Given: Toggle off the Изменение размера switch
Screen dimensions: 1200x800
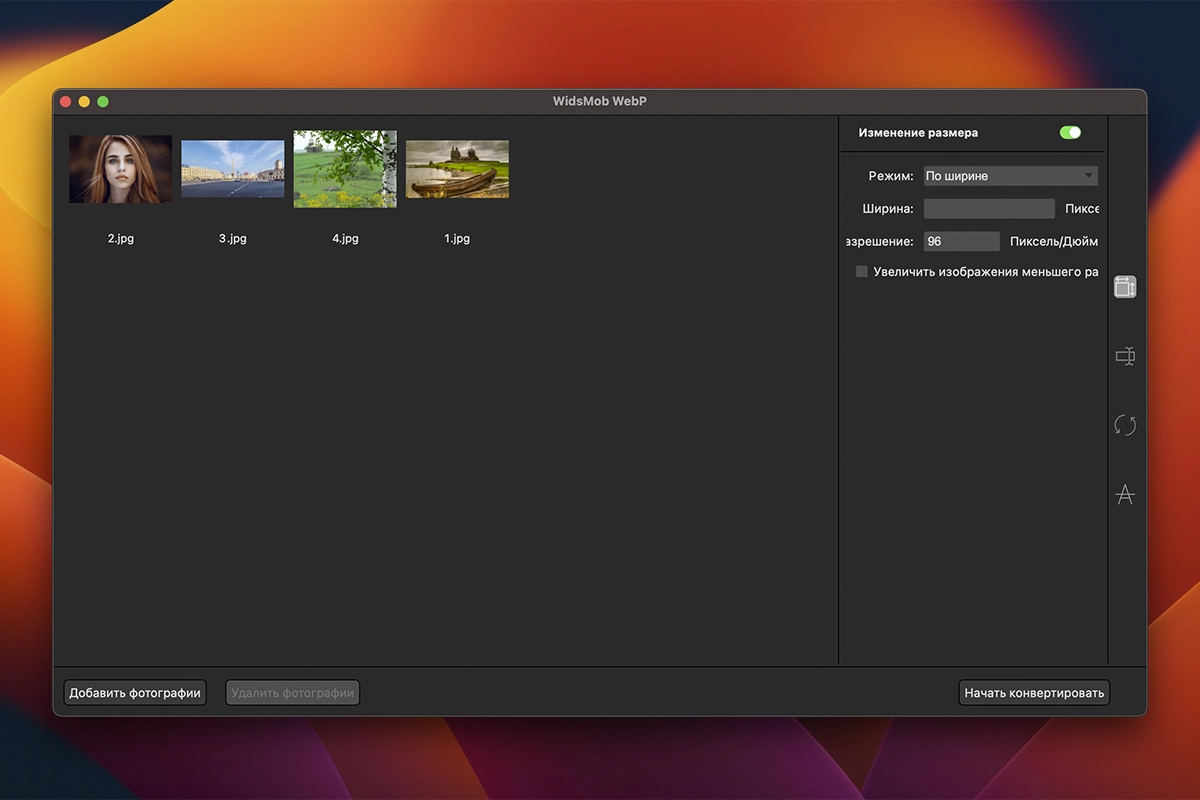Looking at the screenshot, I should click(1070, 132).
